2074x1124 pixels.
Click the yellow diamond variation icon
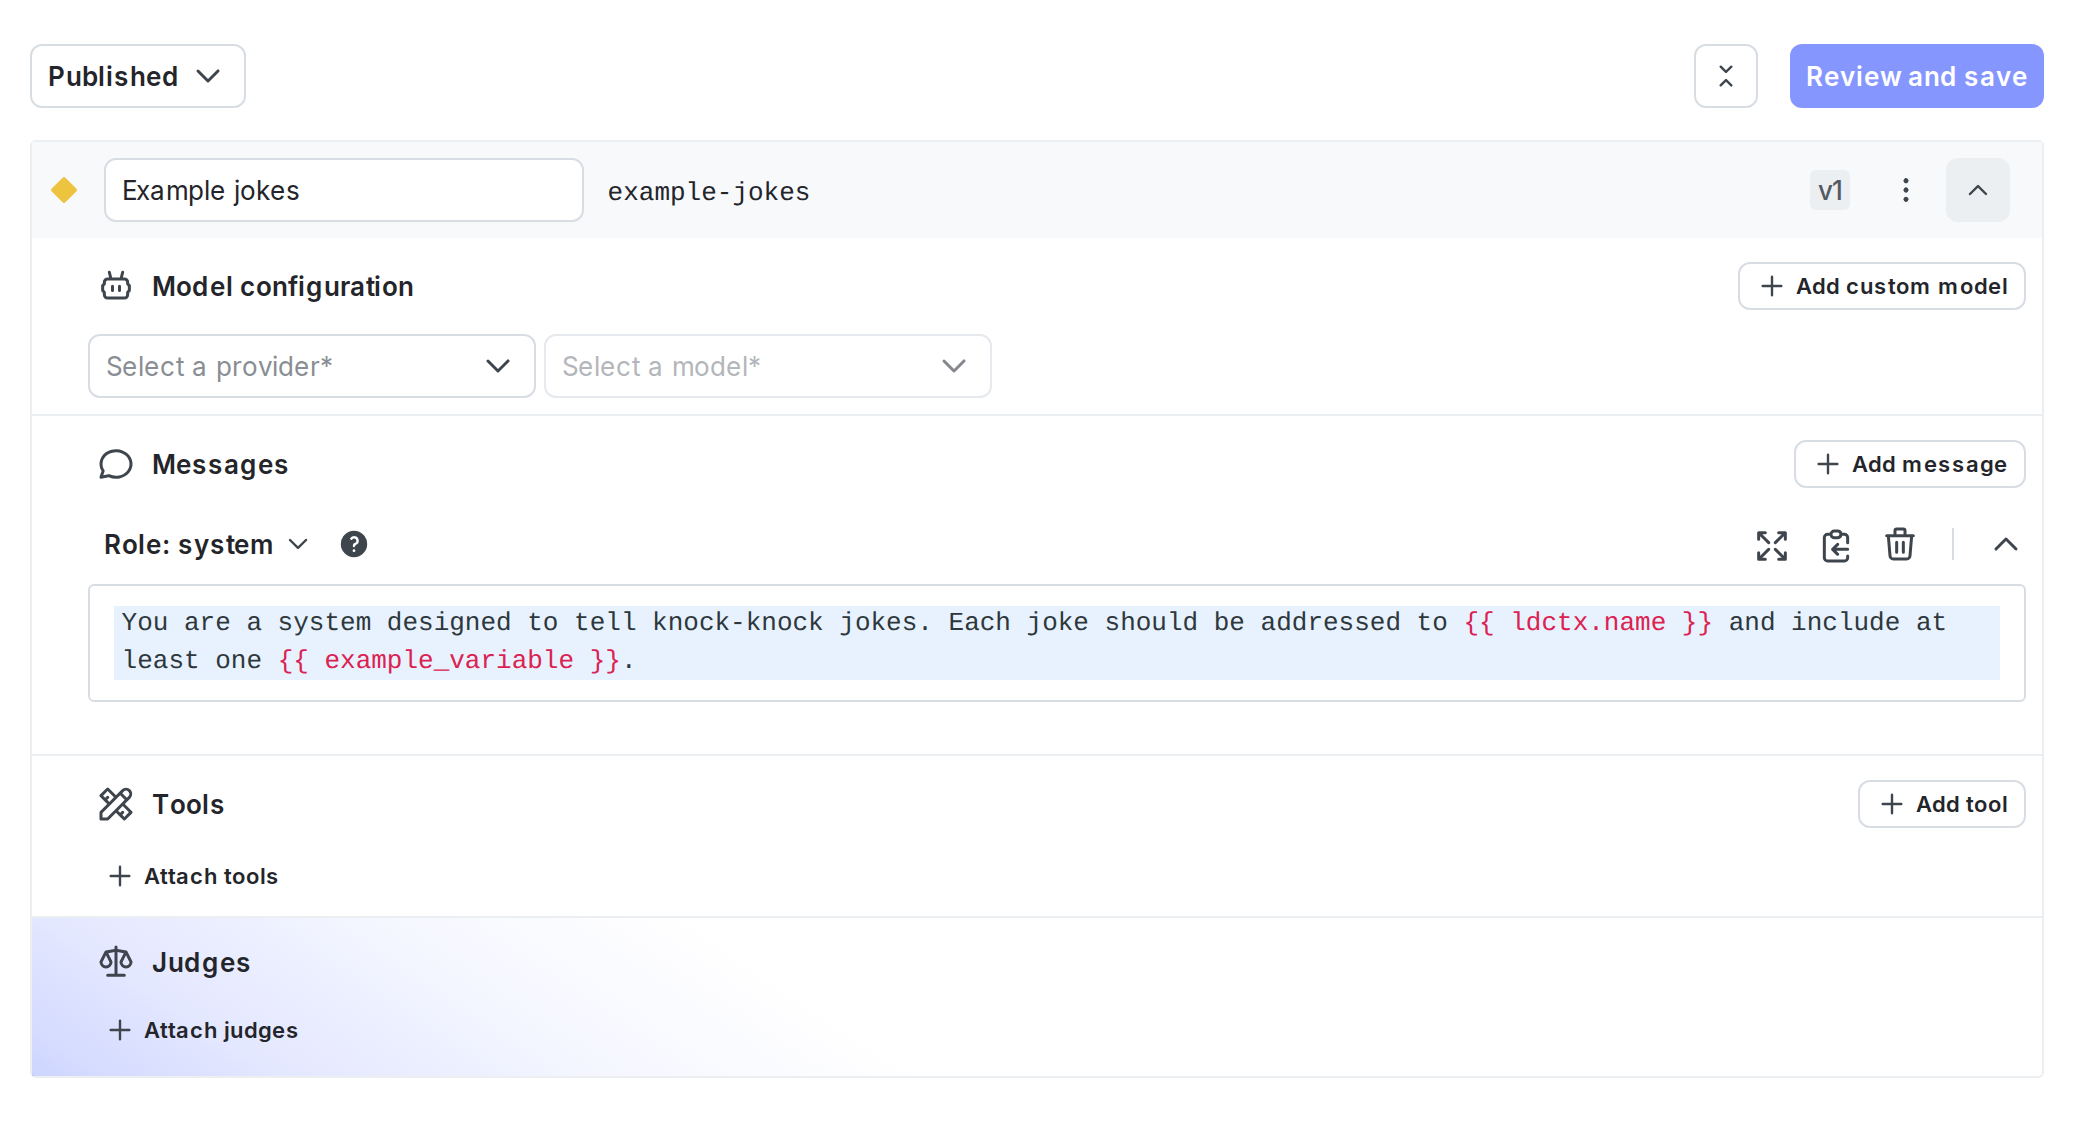64,190
